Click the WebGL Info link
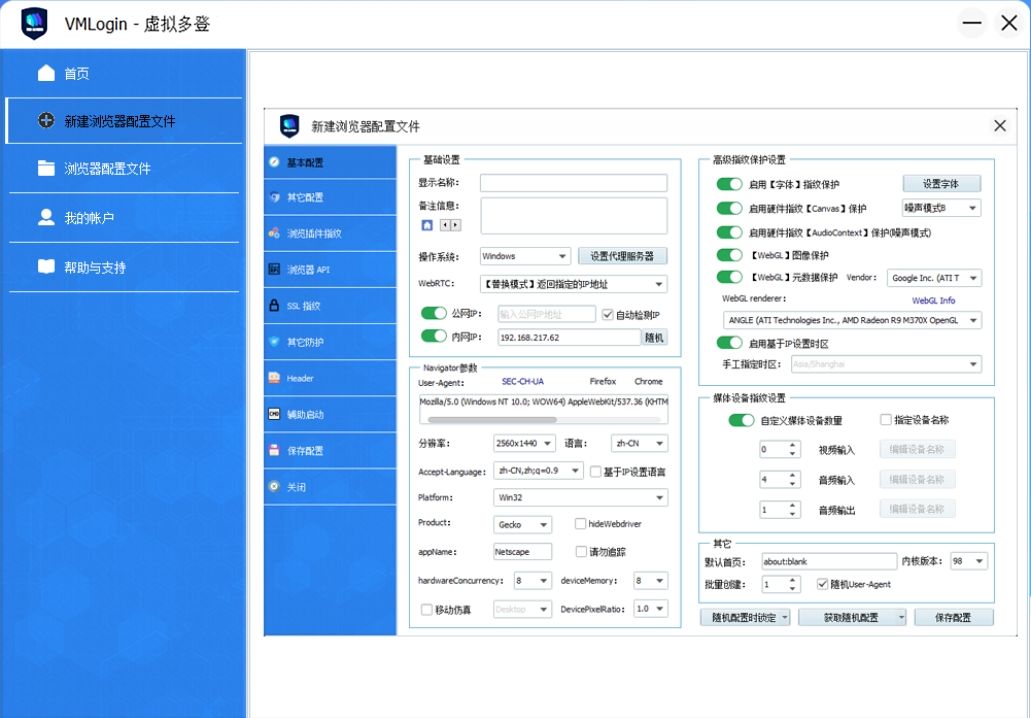This screenshot has height=718, width=1031. [x=932, y=300]
